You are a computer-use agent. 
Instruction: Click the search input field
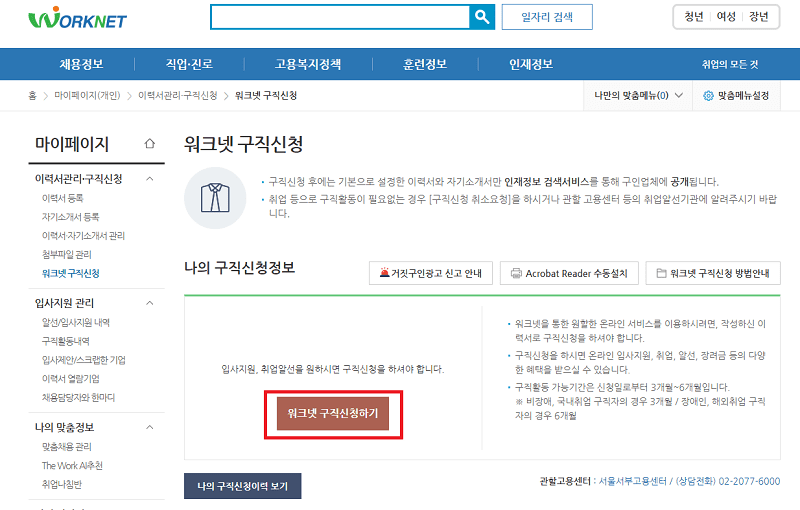coord(340,17)
